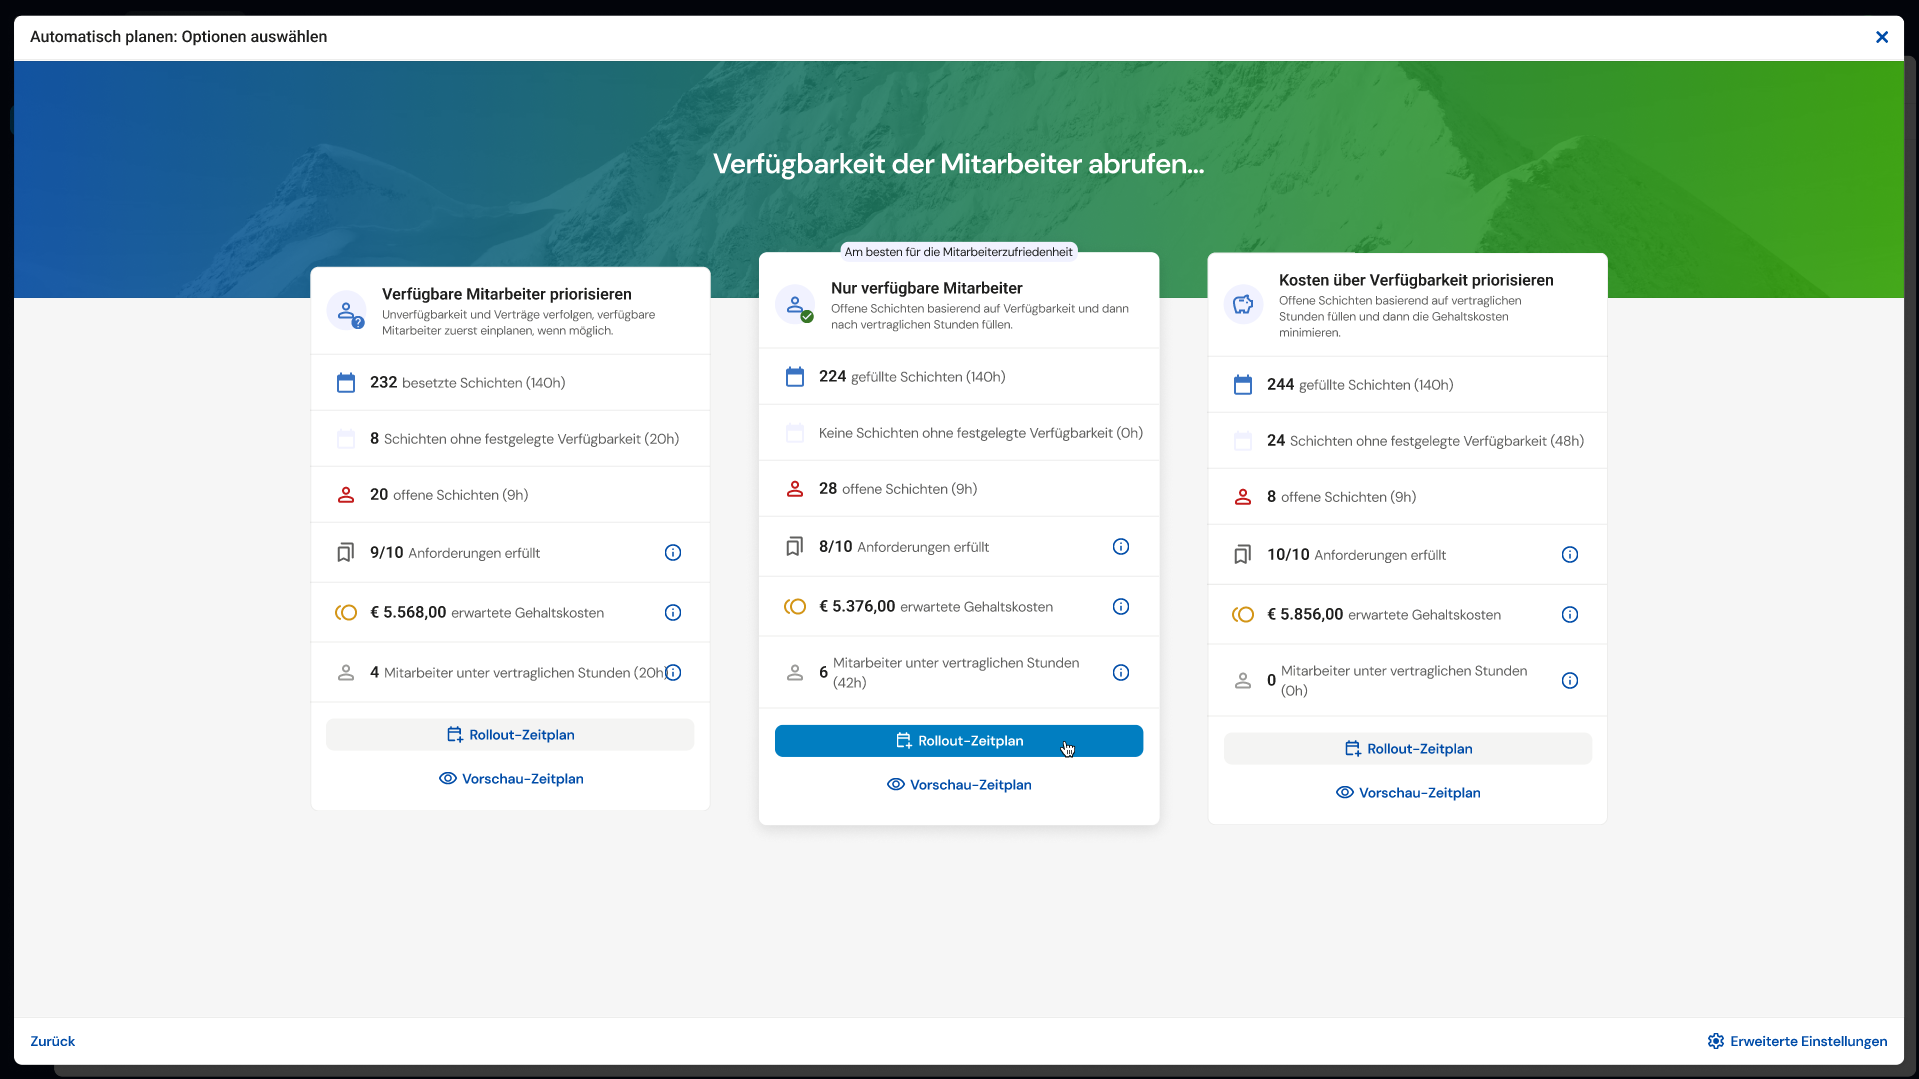Open info for 6 Mitarbeiter unter vertraglichen Stunden
The width and height of the screenshot is (1919, 1079).
(1121, 673)
